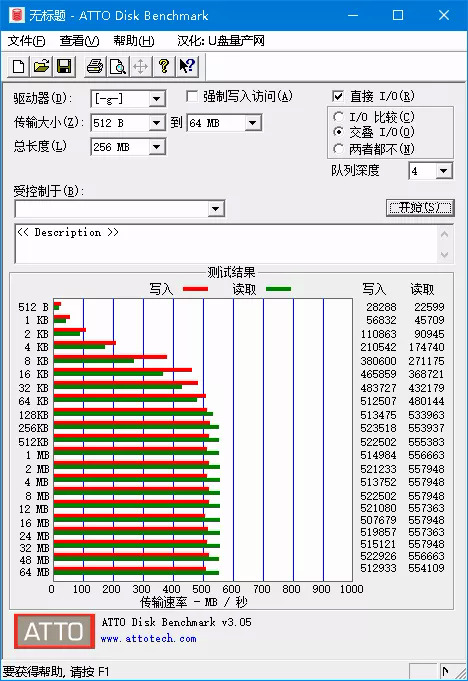Click the read value 174740

tap(426, 347)
